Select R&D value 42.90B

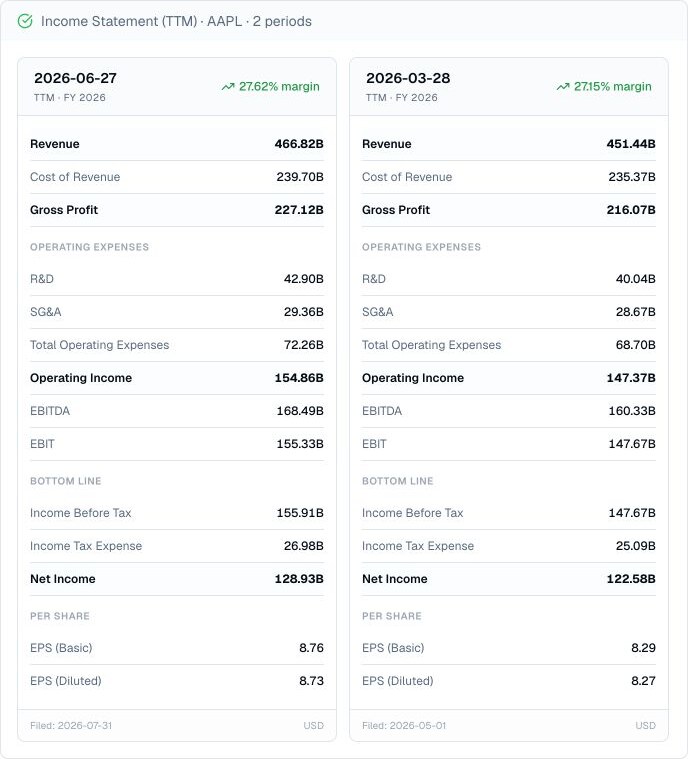click(x=304, y=279)
